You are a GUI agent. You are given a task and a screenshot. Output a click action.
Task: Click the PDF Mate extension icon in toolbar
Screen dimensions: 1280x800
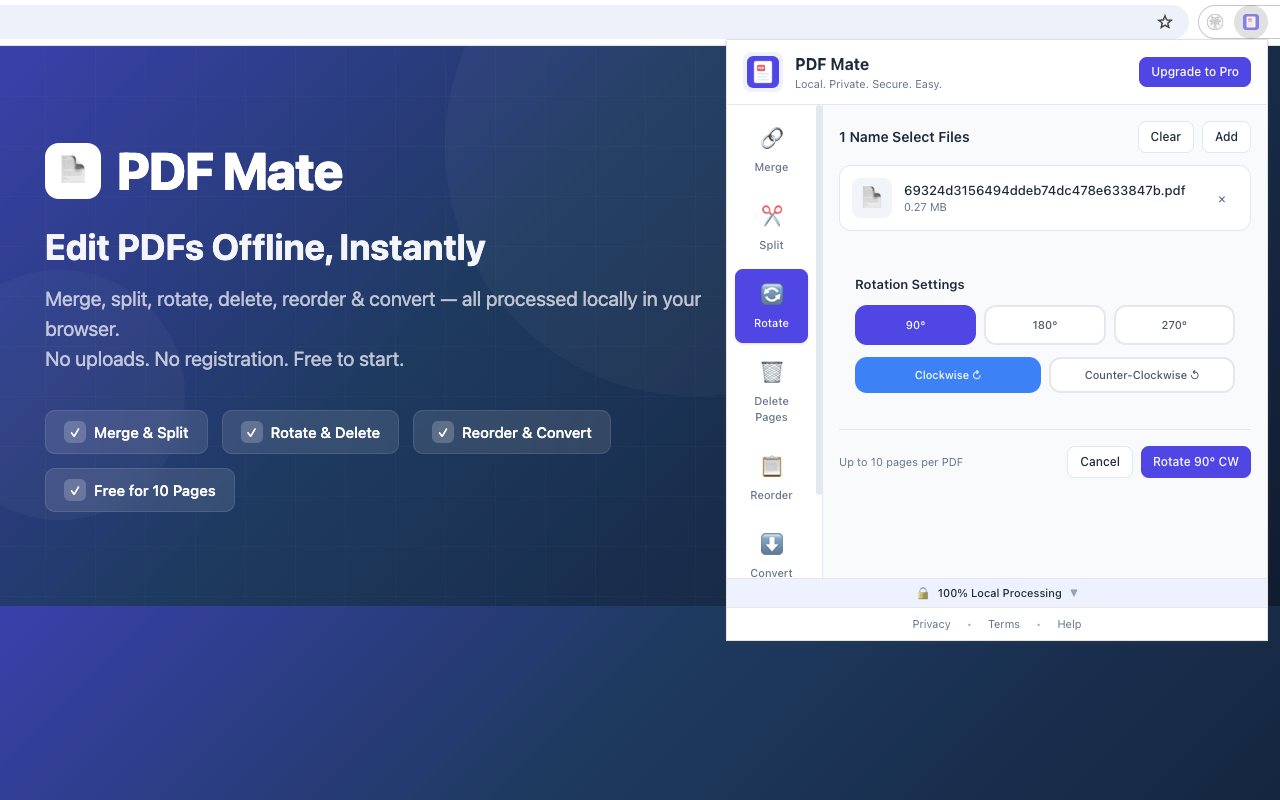[1251, 22]
